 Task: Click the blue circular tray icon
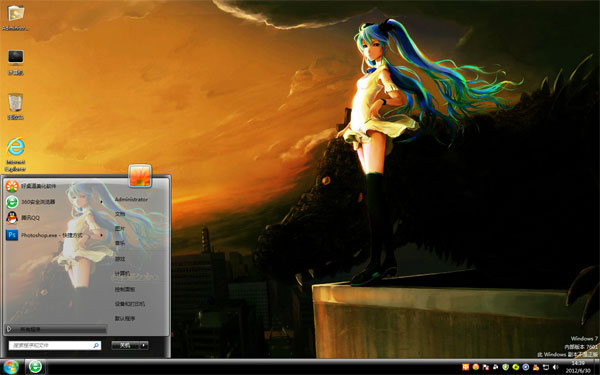pos(526,367)
